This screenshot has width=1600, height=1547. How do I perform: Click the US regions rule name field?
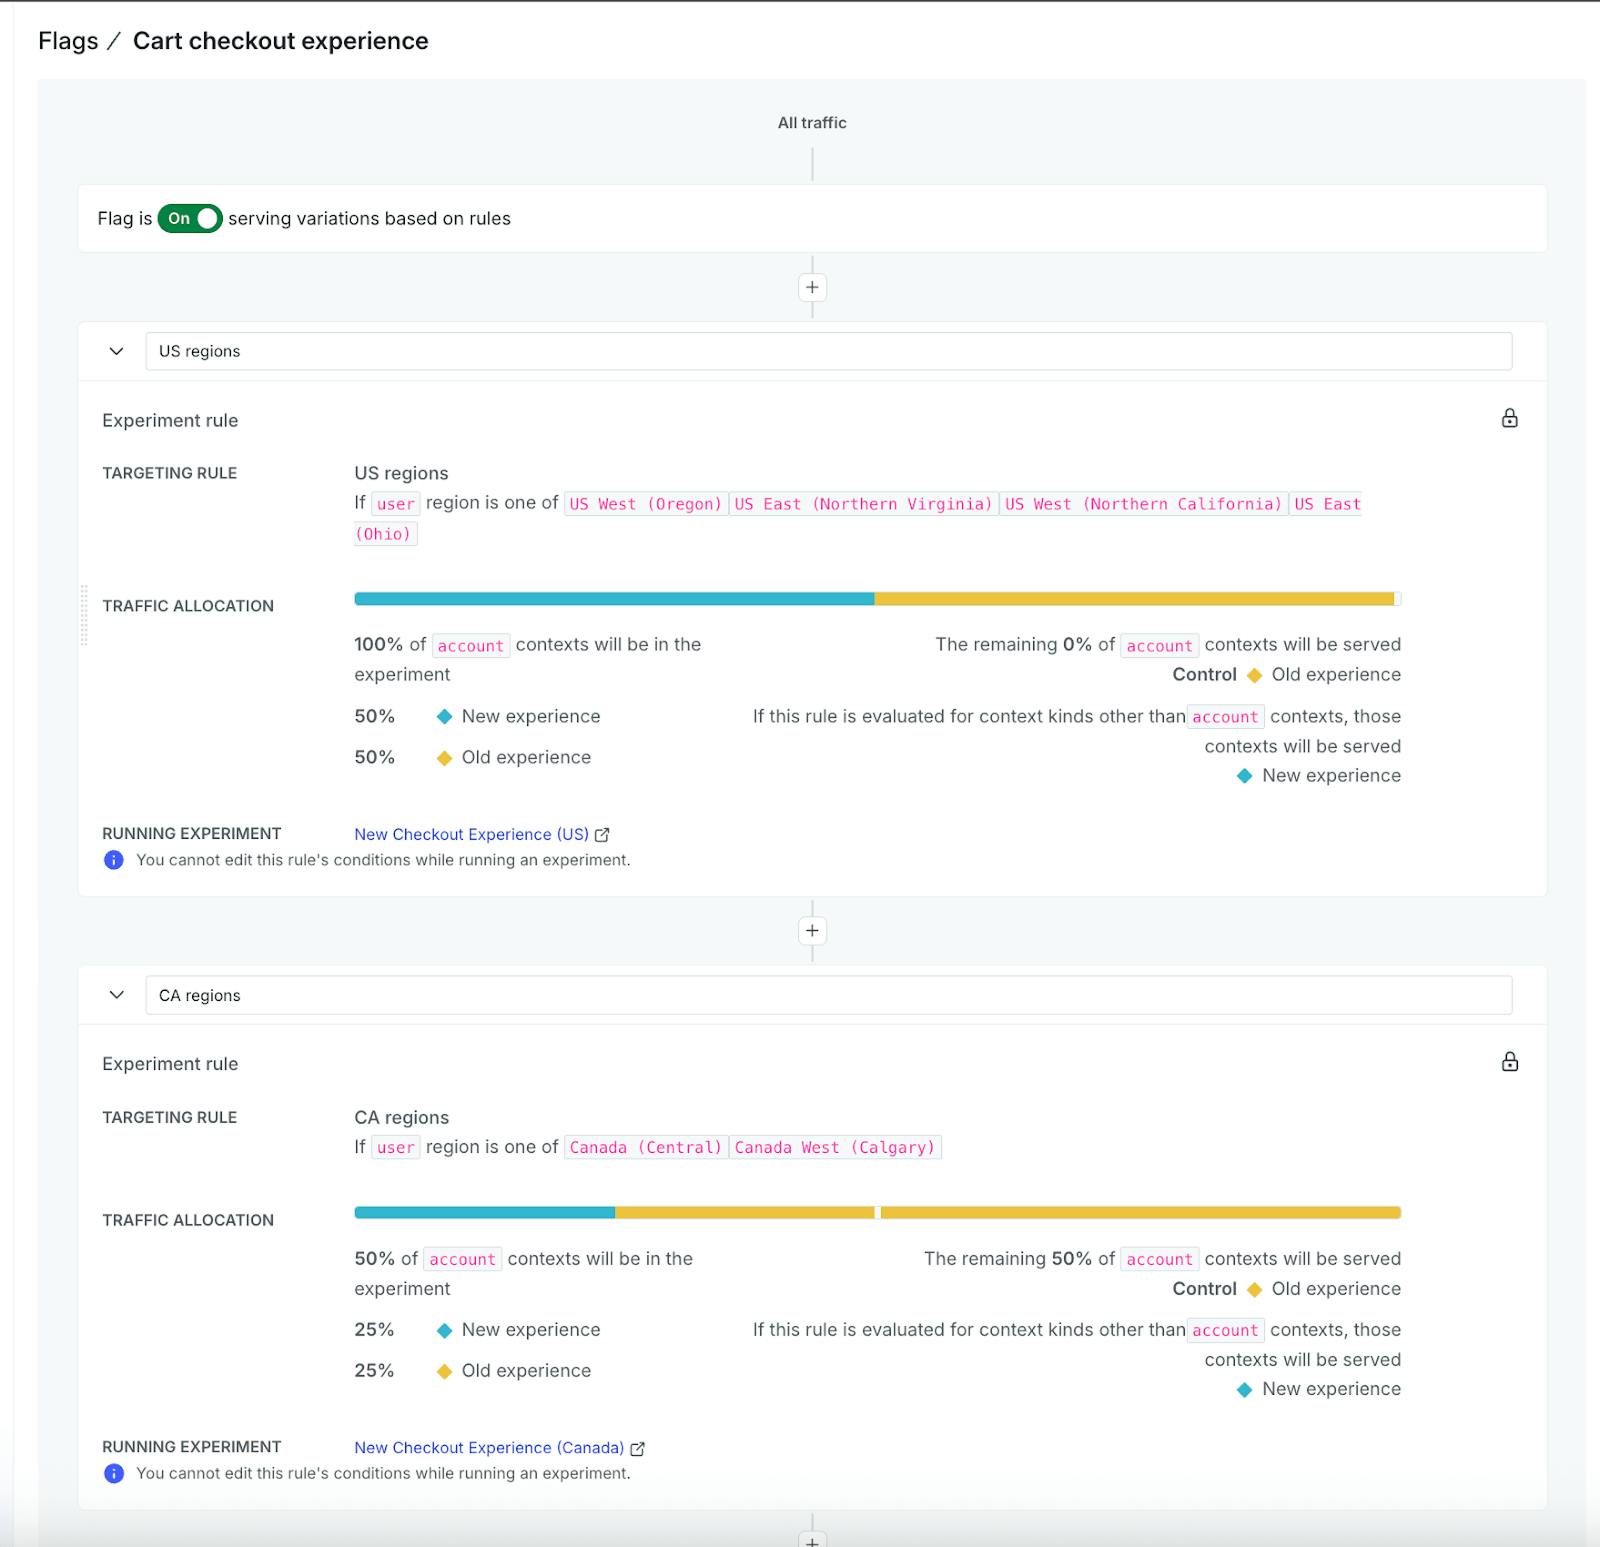coord(828,351)
